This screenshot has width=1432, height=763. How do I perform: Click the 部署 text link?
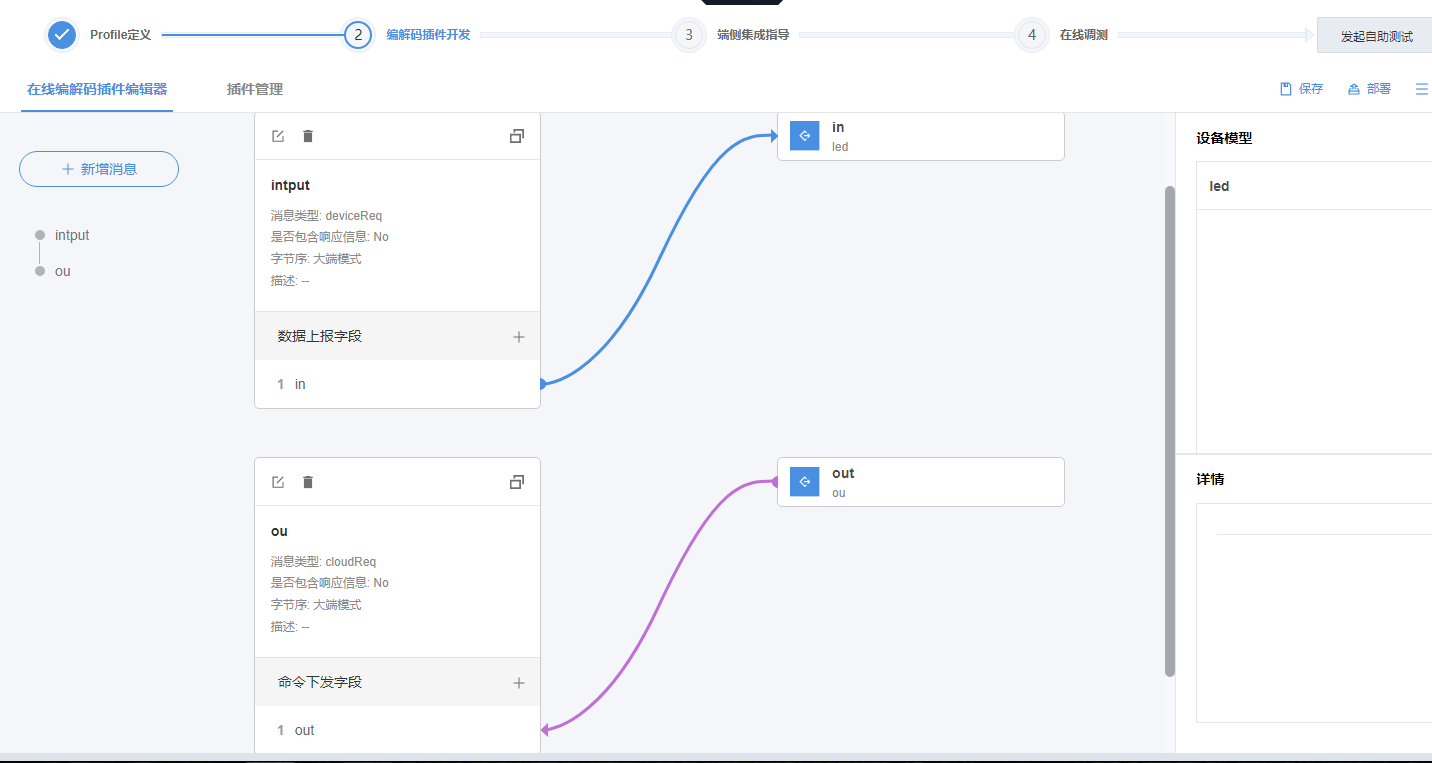click(1379, 89)
